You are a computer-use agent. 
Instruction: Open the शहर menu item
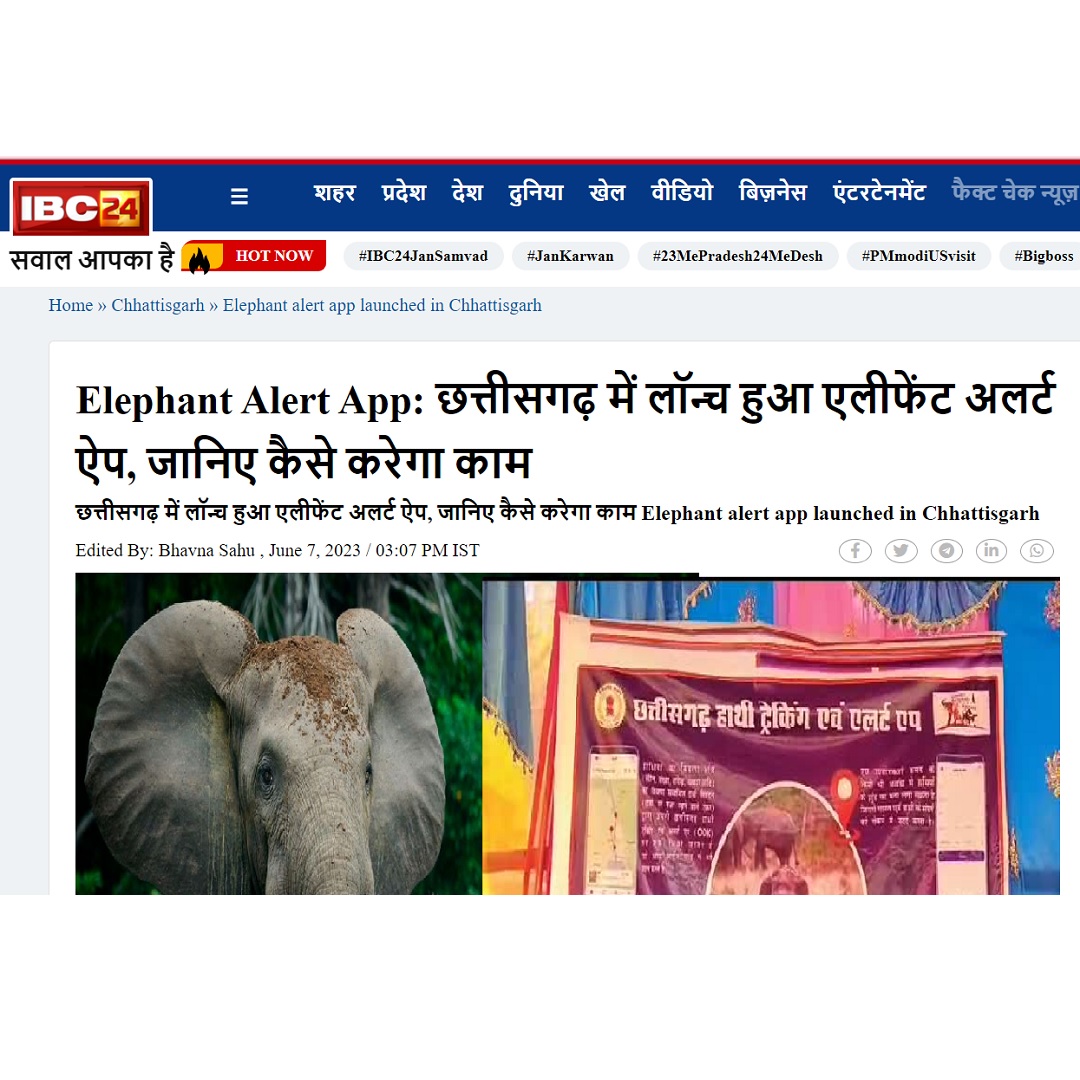pos(335,192)
